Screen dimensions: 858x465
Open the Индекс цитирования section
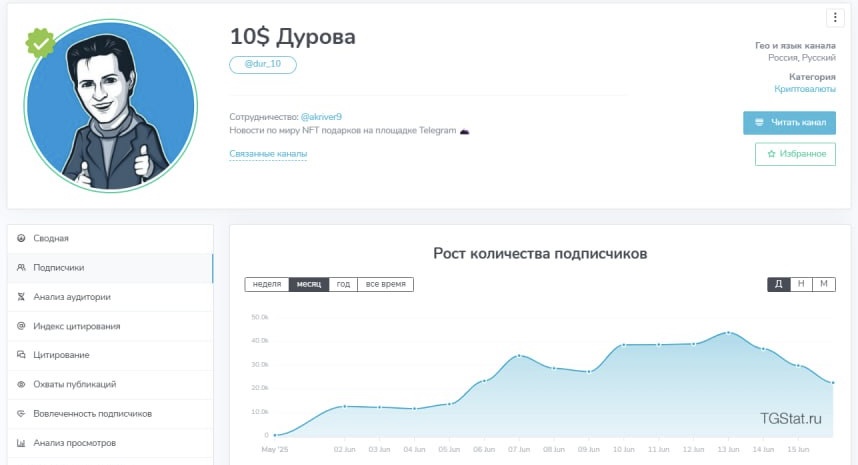[110, 326]
